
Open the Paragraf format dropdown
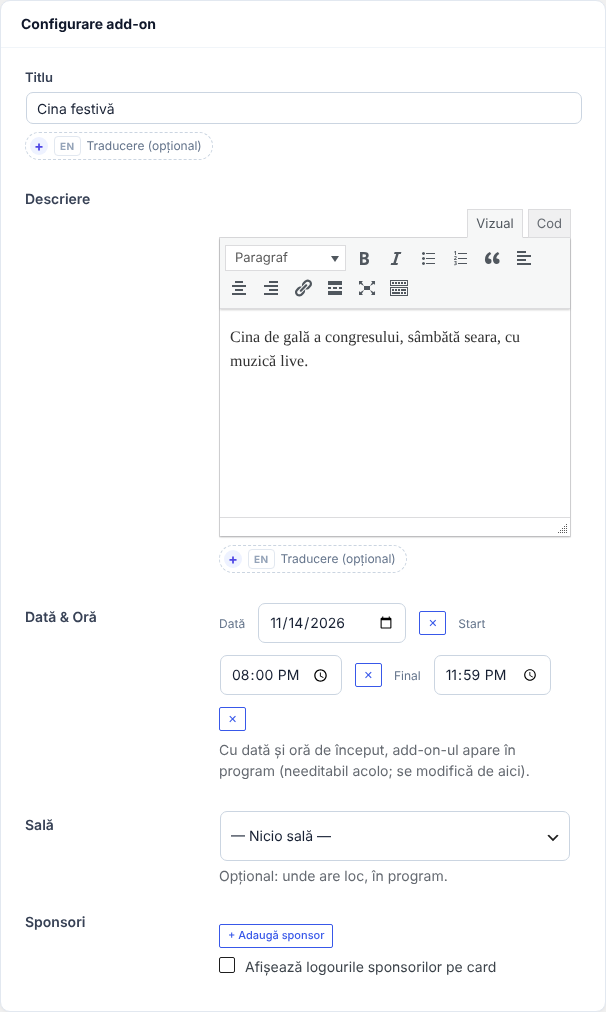tap(285, 258)
